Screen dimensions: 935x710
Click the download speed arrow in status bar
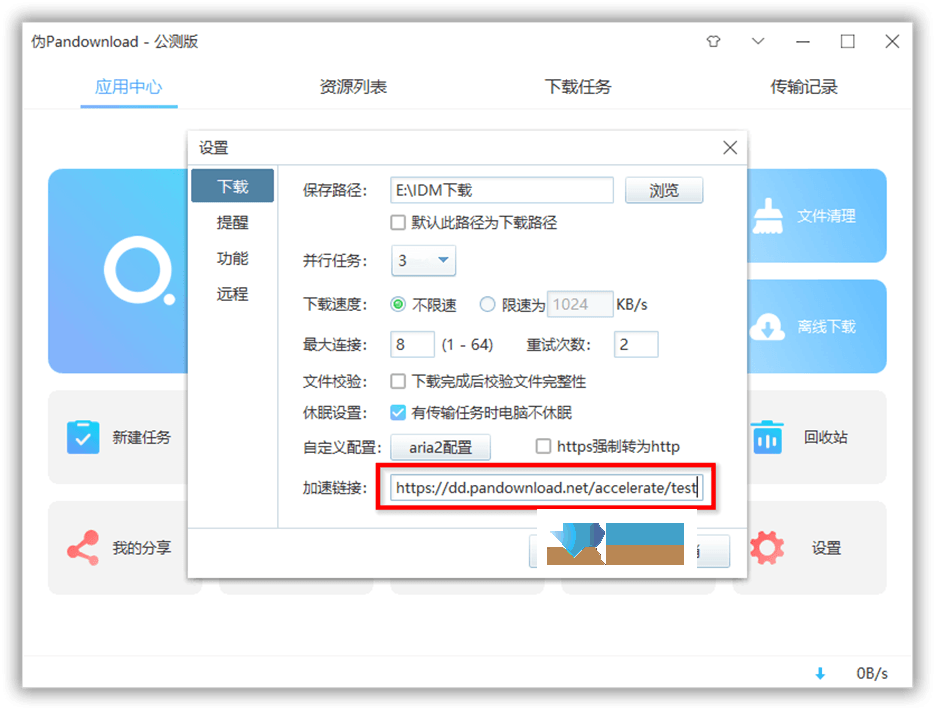click(821, 673)
